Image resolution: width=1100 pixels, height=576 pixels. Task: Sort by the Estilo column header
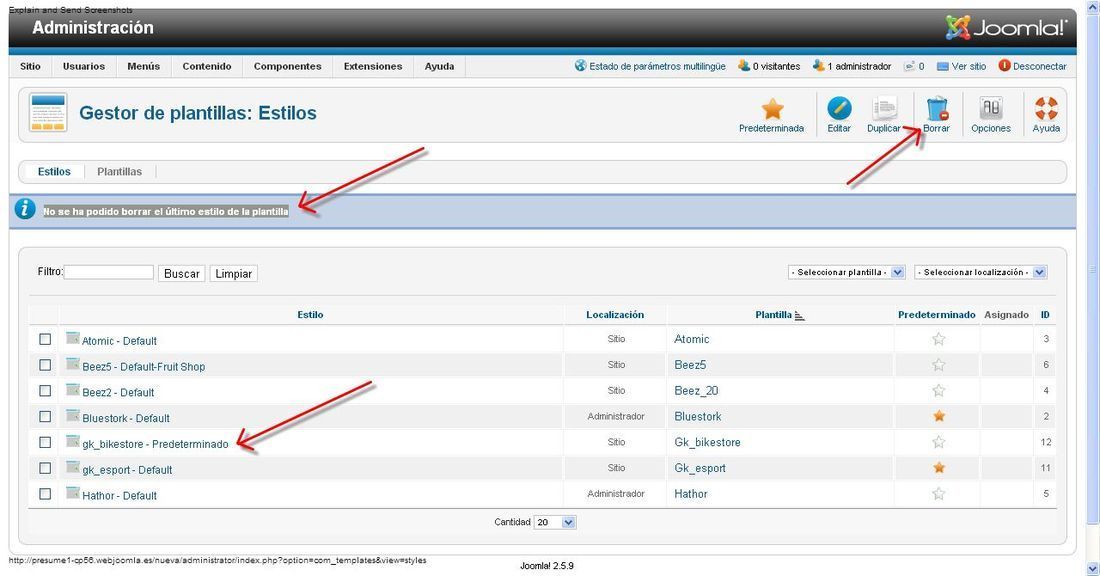[x=310, y=315]
